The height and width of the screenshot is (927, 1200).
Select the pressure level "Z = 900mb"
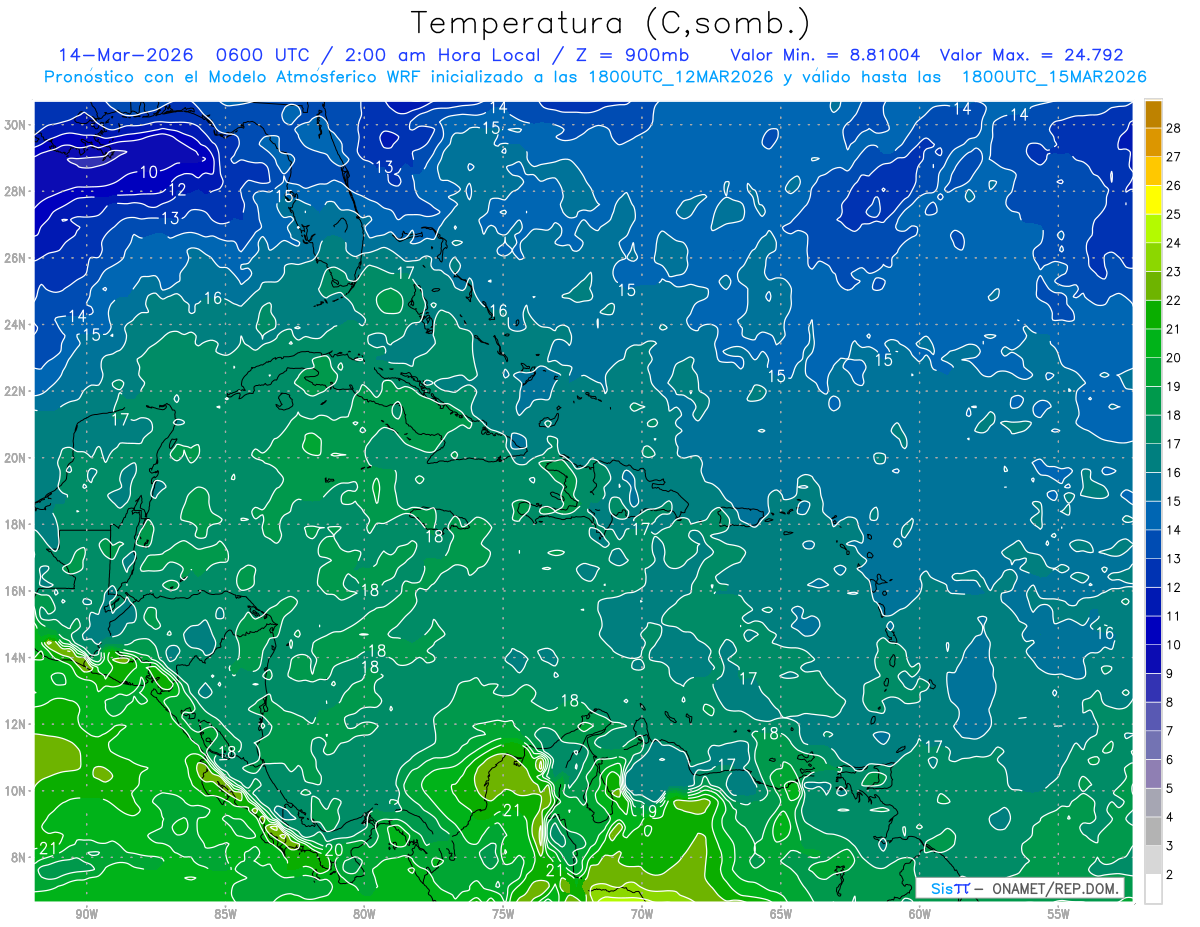pyautogui.click(x=633, y=55)
